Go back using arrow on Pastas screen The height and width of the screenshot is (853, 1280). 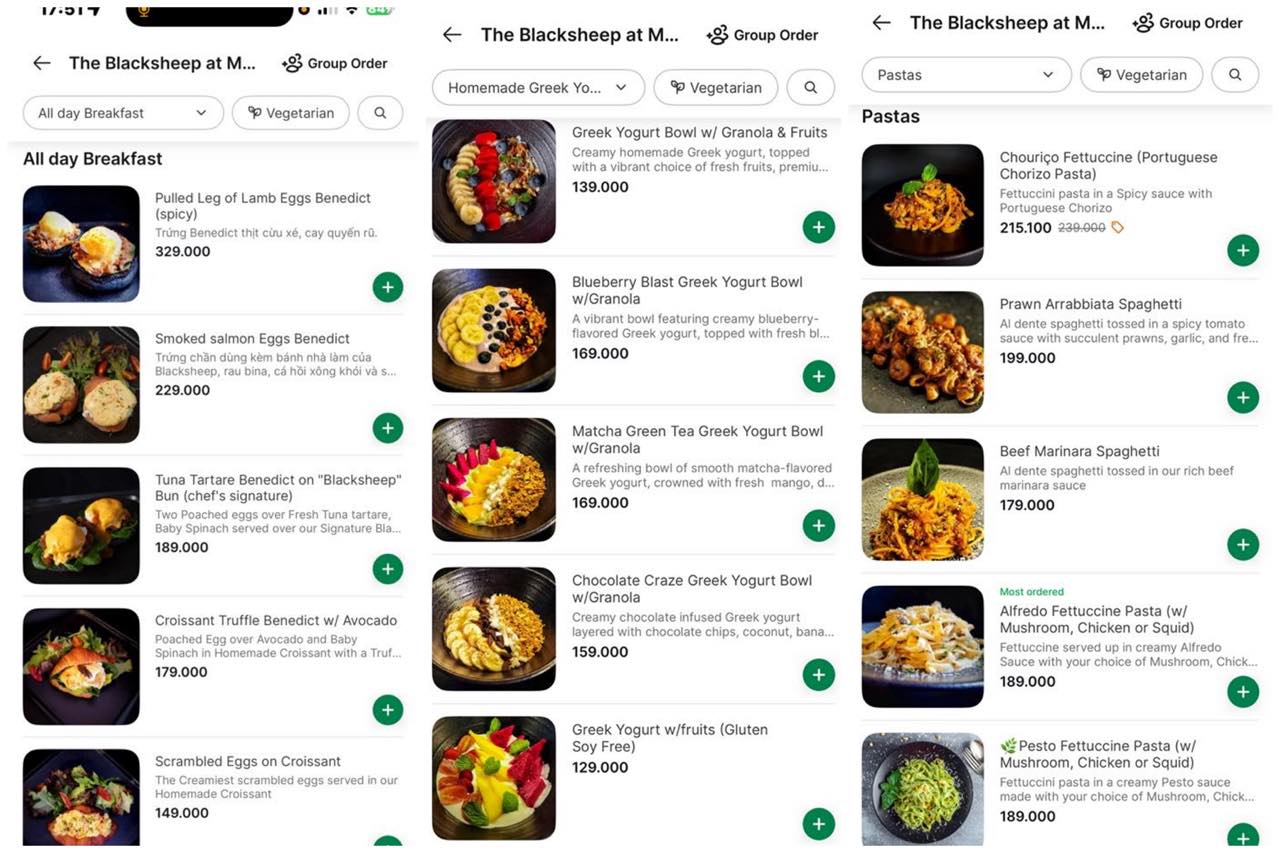coord(881,23)
